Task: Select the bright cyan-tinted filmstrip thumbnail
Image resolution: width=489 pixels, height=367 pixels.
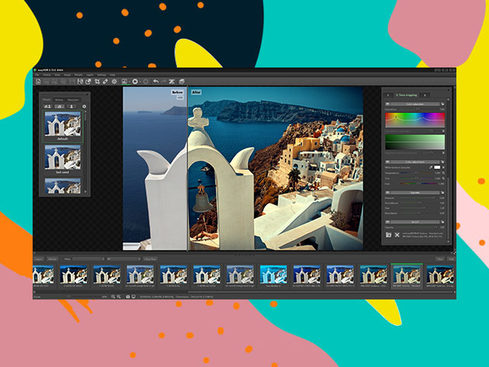Action: (x=273, y=274)
